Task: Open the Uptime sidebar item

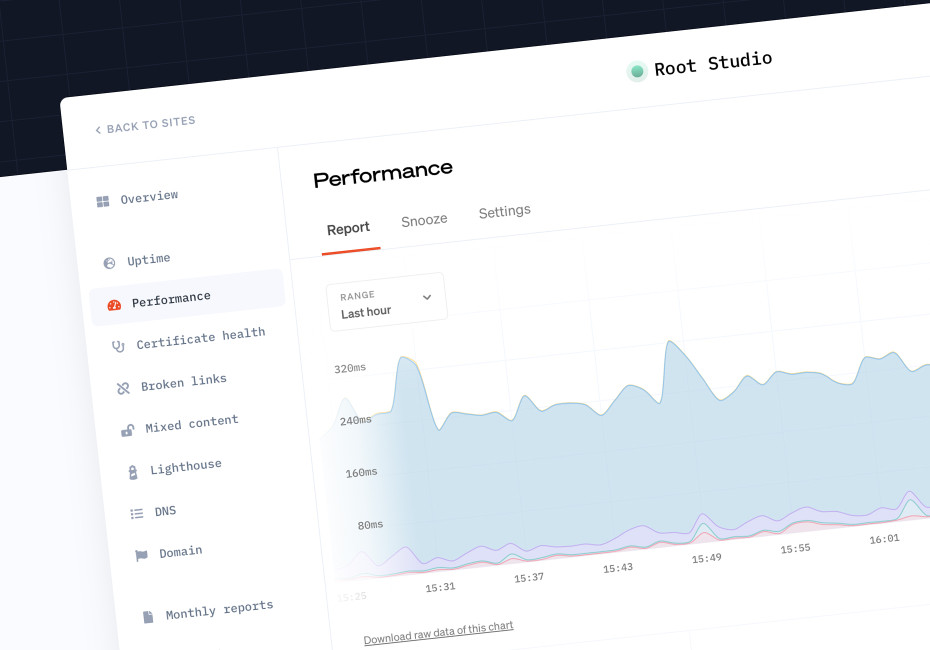Action: [137, 261]
